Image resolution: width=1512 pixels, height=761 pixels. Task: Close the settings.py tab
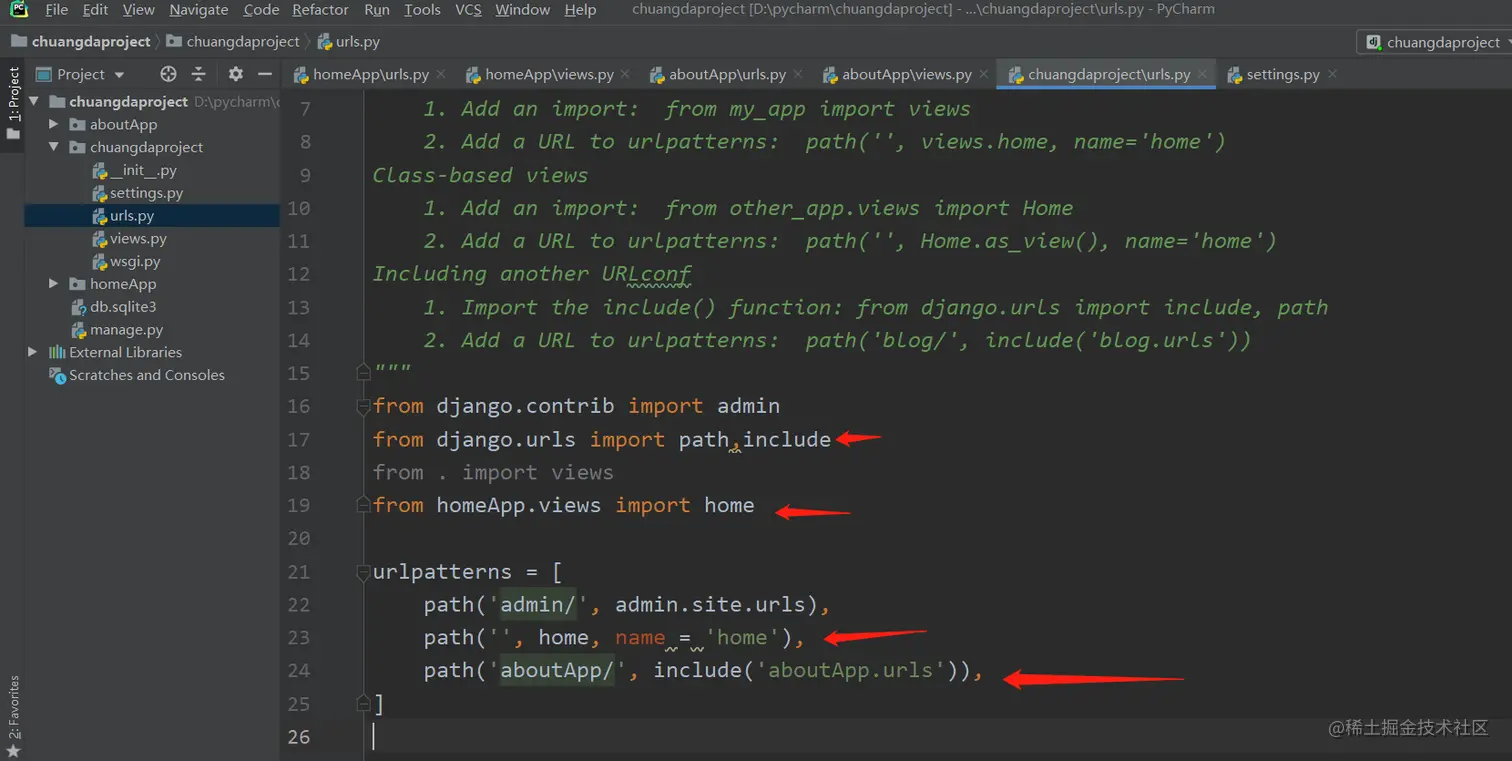click(1332, 74)
